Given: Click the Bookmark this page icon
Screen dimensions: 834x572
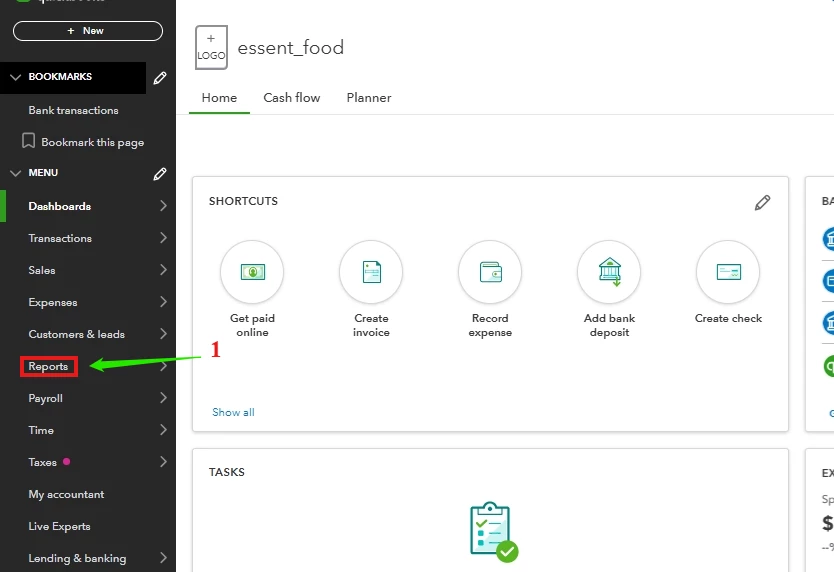Looking at the screenshot, I should click(28, 141).
